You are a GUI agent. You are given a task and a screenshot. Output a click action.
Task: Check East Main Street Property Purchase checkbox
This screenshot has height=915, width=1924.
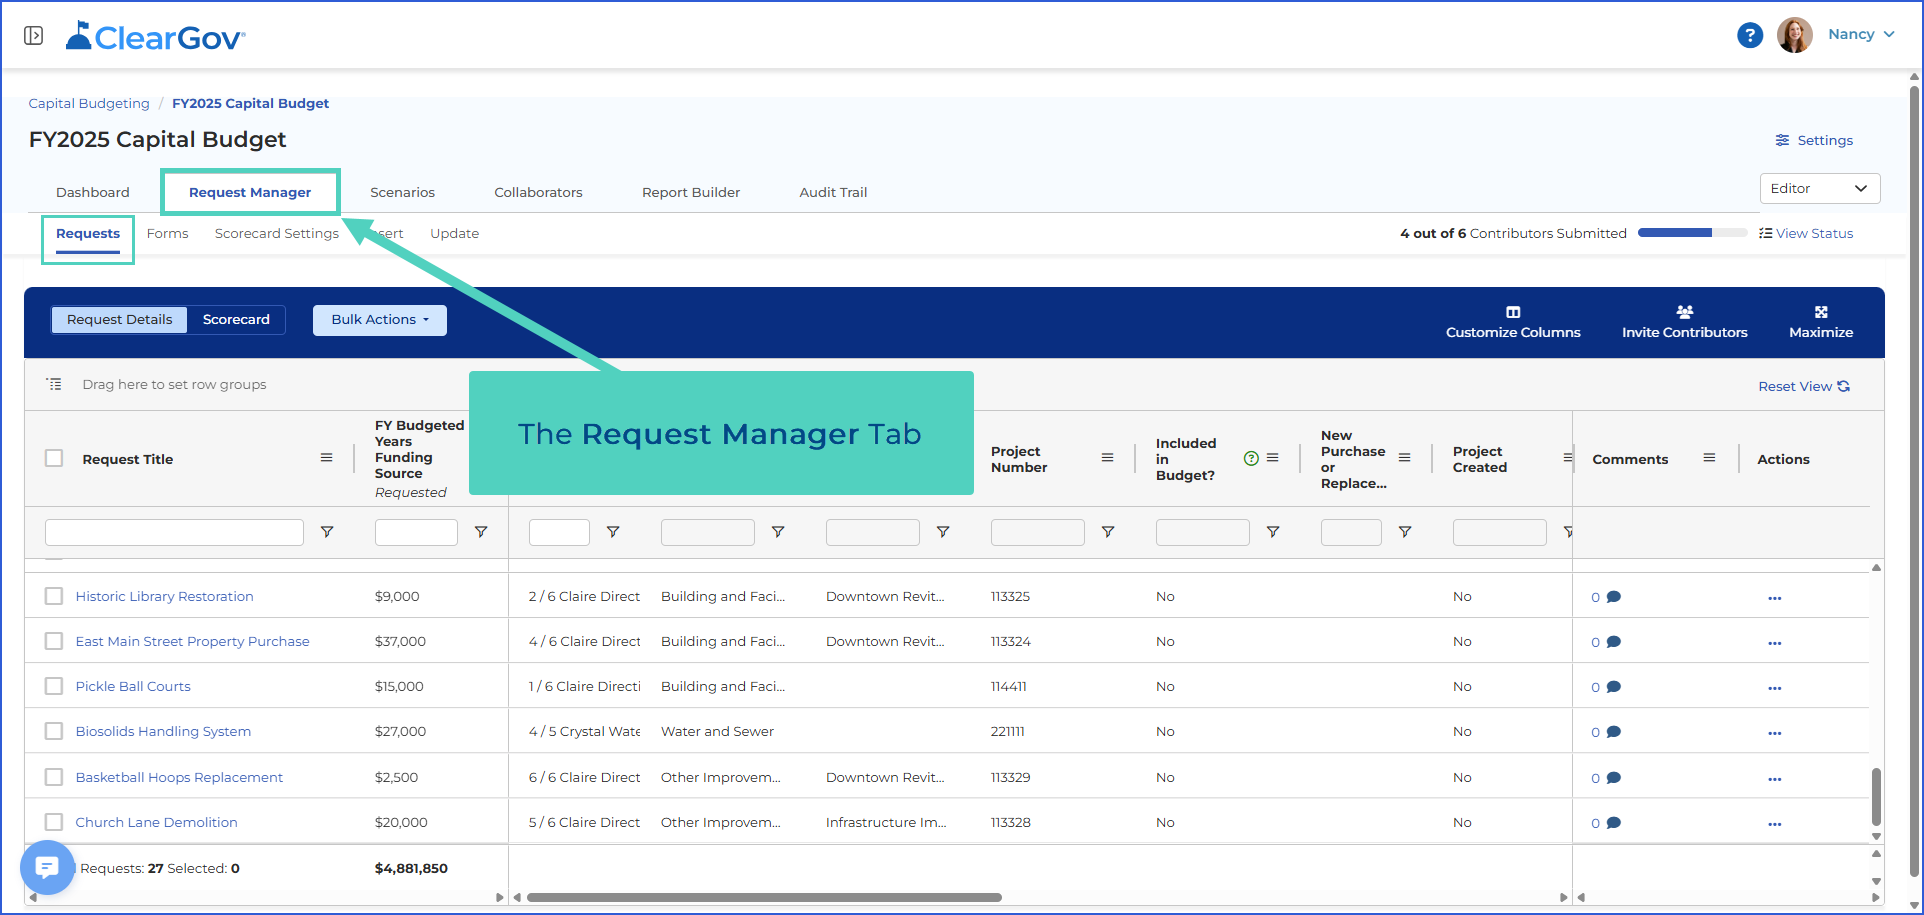pyautogui.click(x=54, y=641)
